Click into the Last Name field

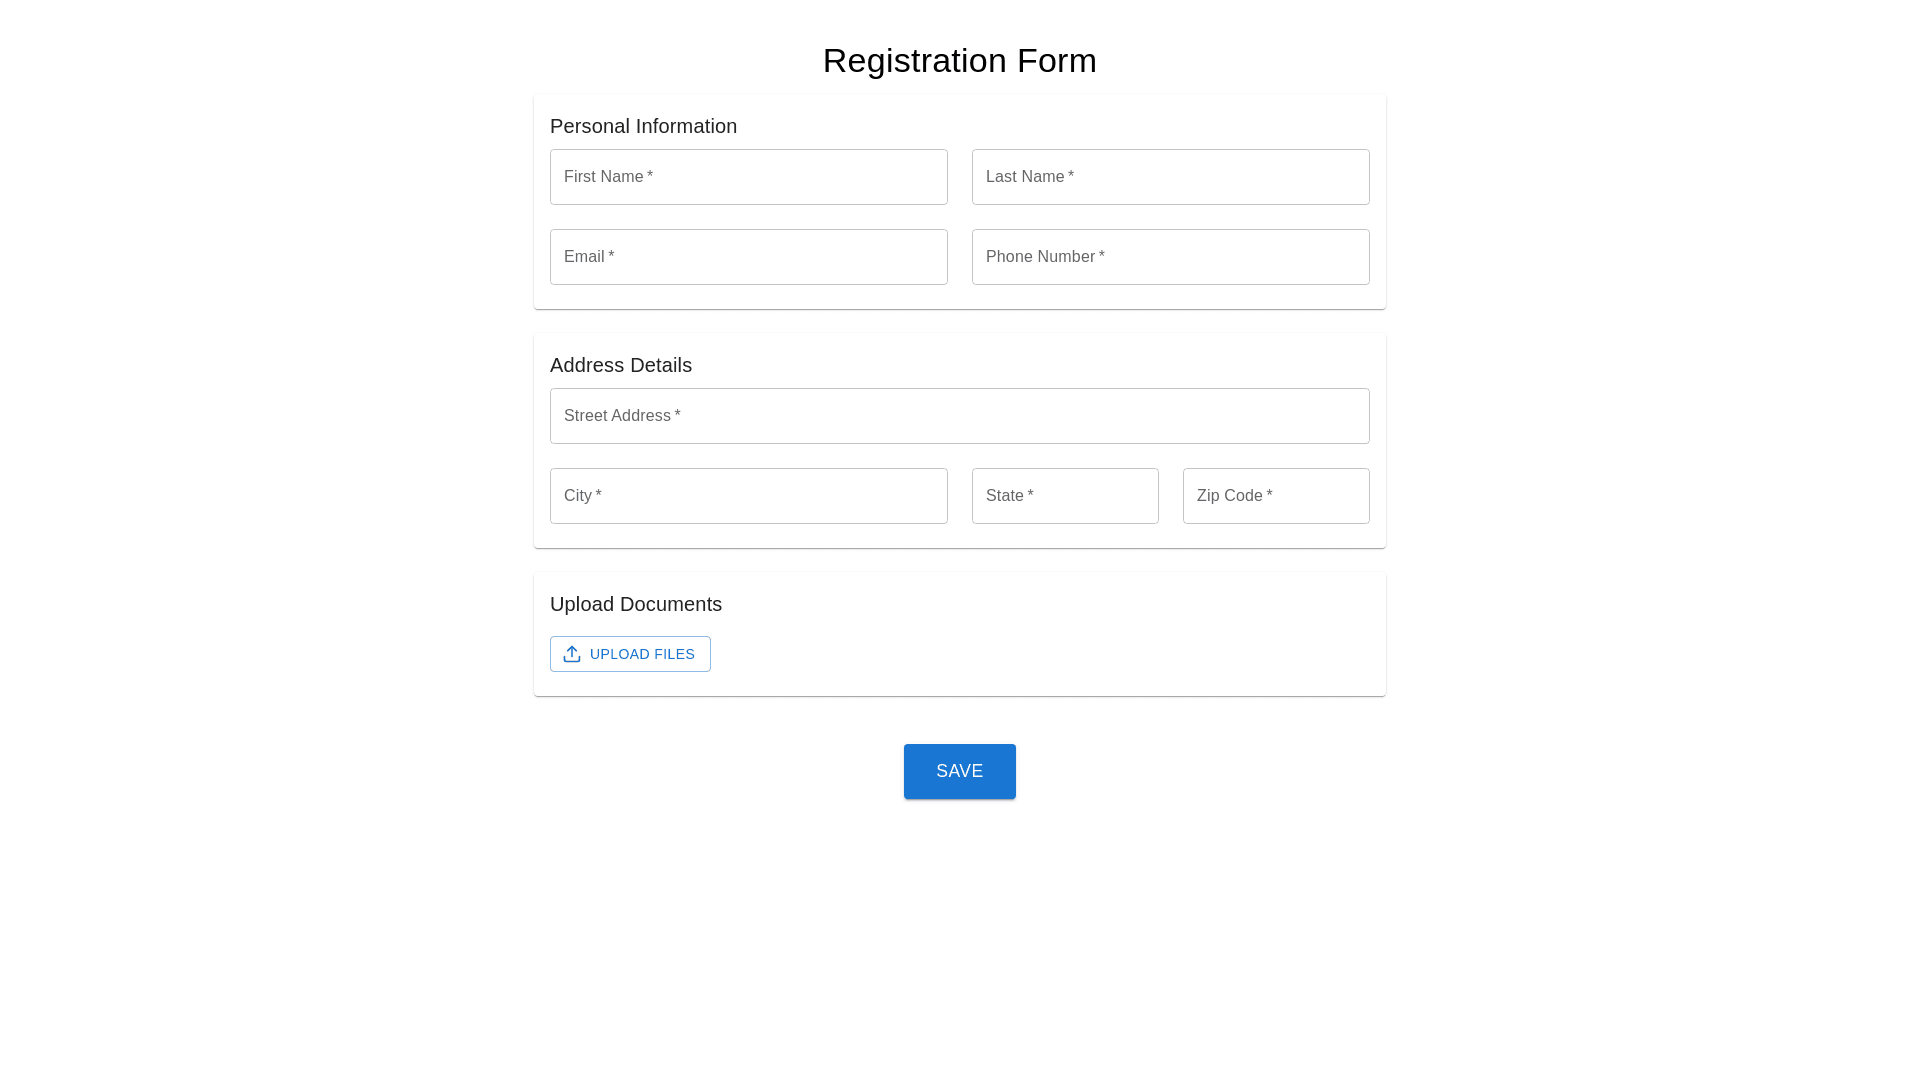(1170, 177)
